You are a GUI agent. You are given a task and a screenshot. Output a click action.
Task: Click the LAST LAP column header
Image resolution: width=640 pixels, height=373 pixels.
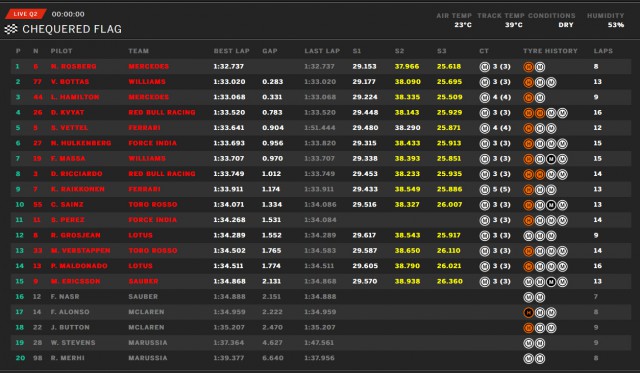tap(322, 51)
